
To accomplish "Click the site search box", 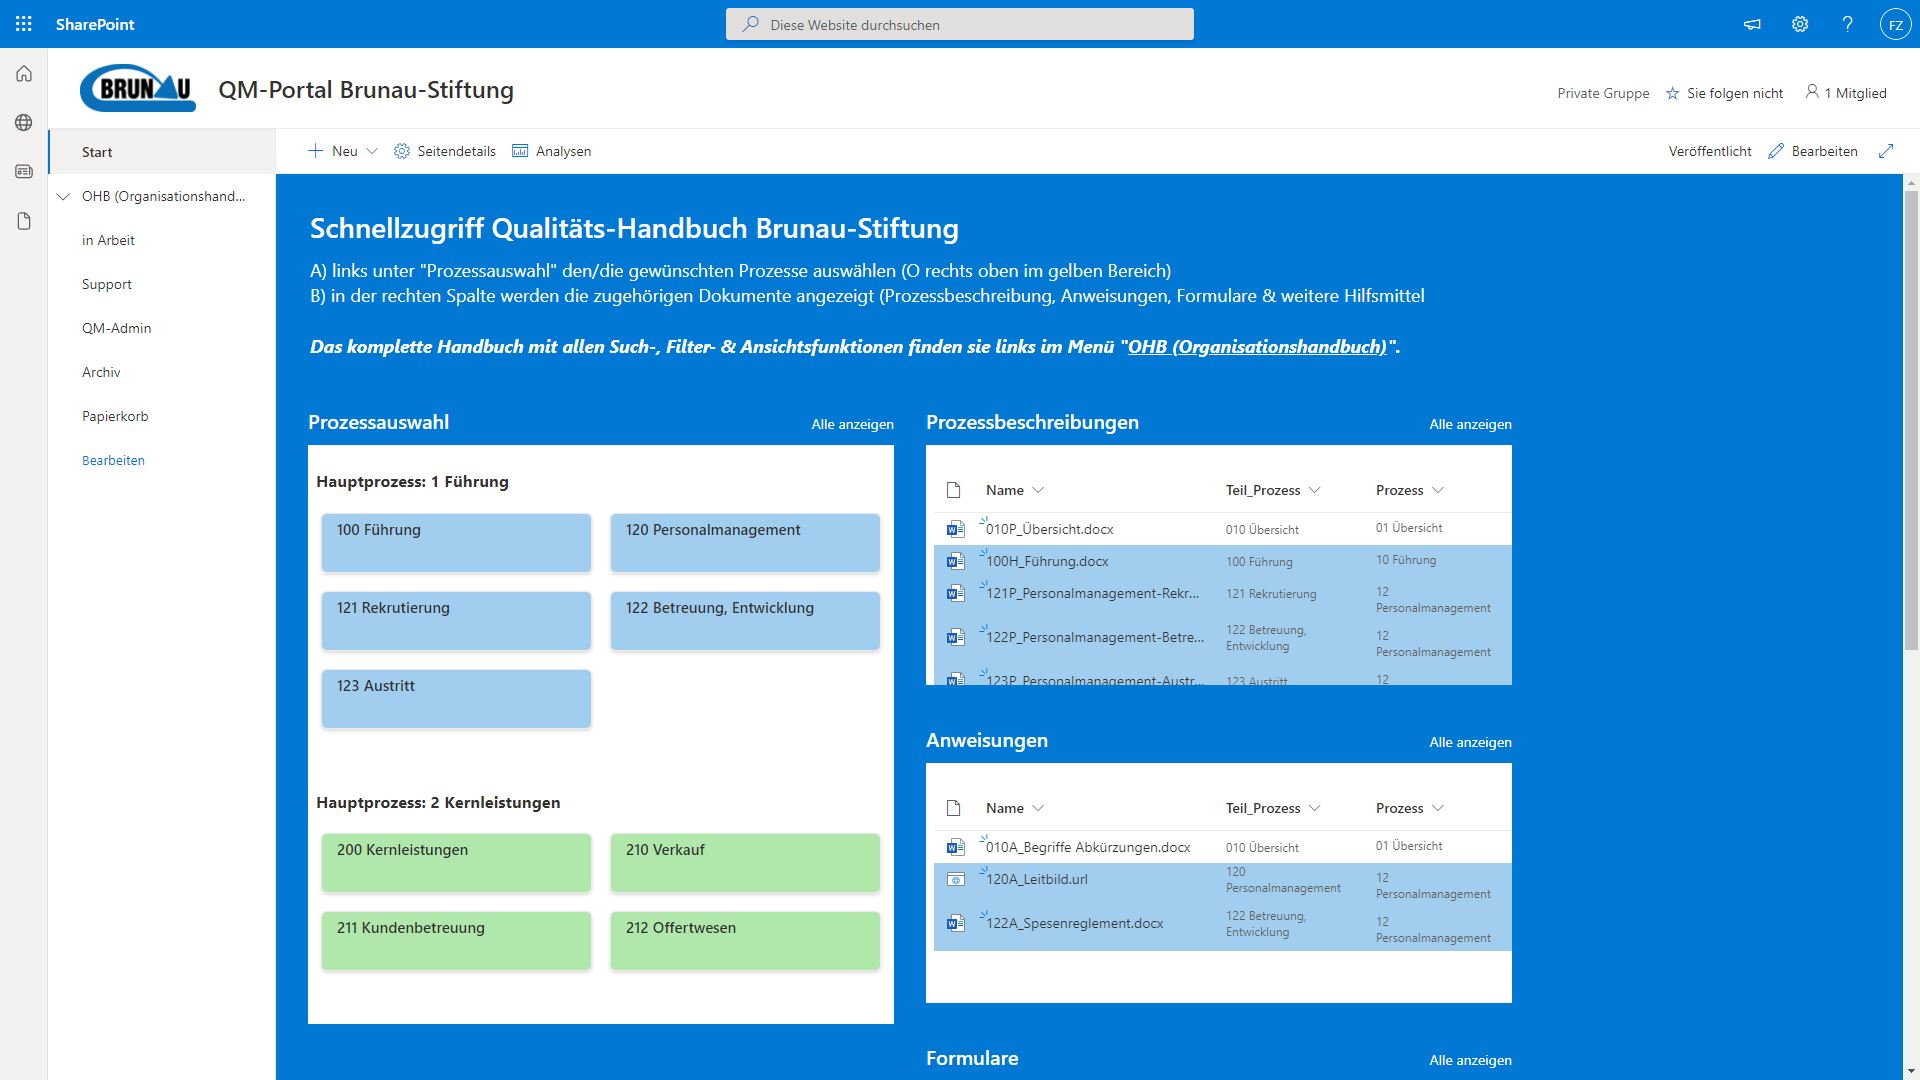I will (x=960, y=24).
